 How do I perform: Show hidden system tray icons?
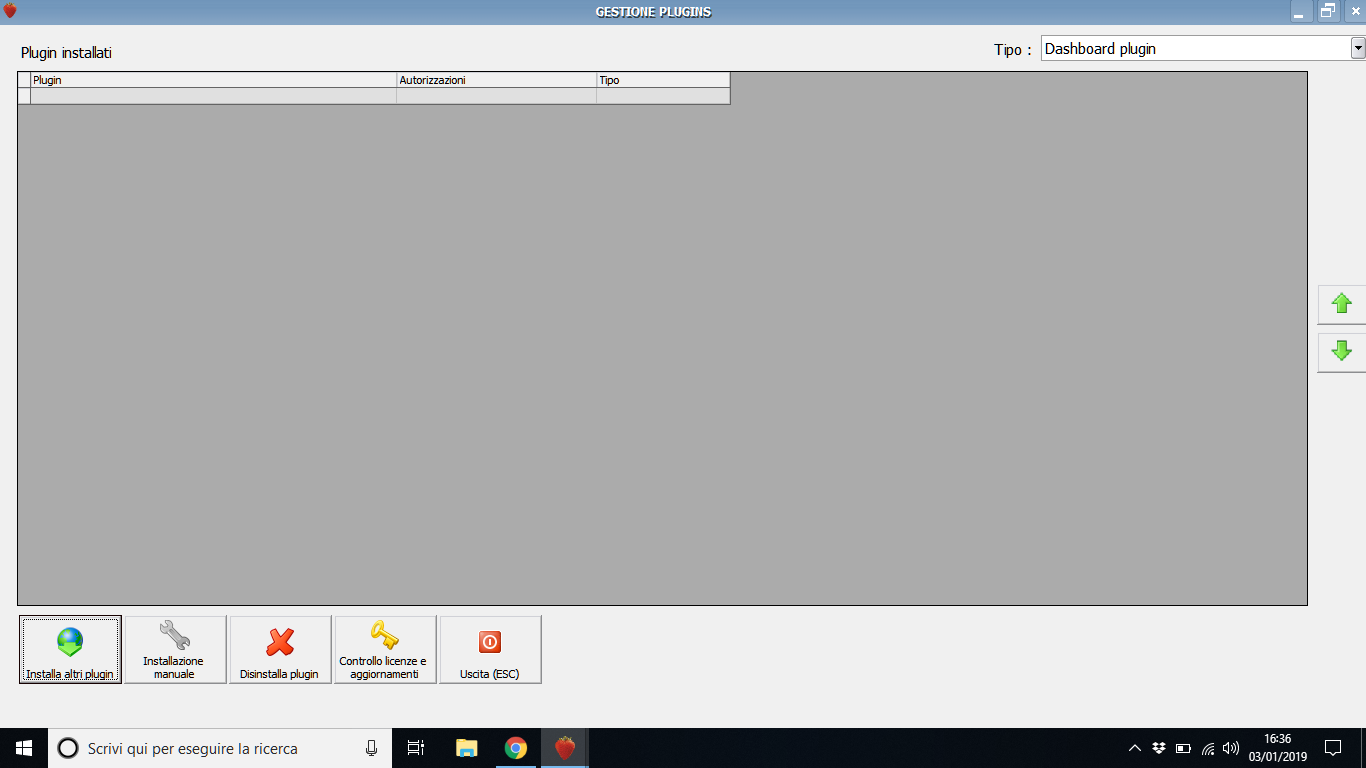[1134, 748]
